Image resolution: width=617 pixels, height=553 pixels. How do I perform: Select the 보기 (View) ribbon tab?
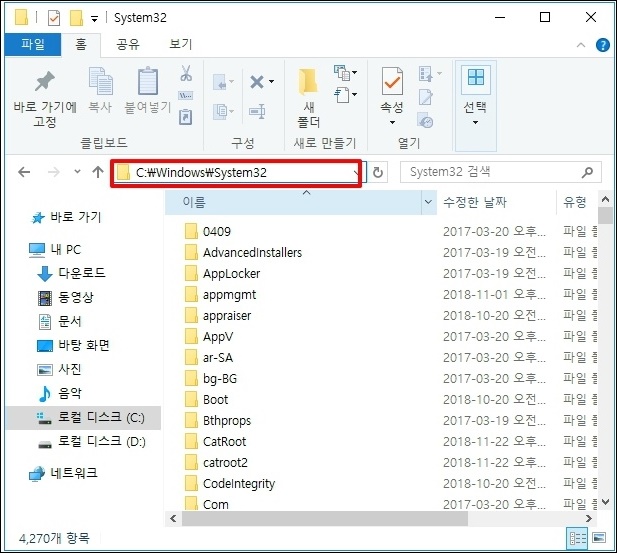tap(181, 44)
